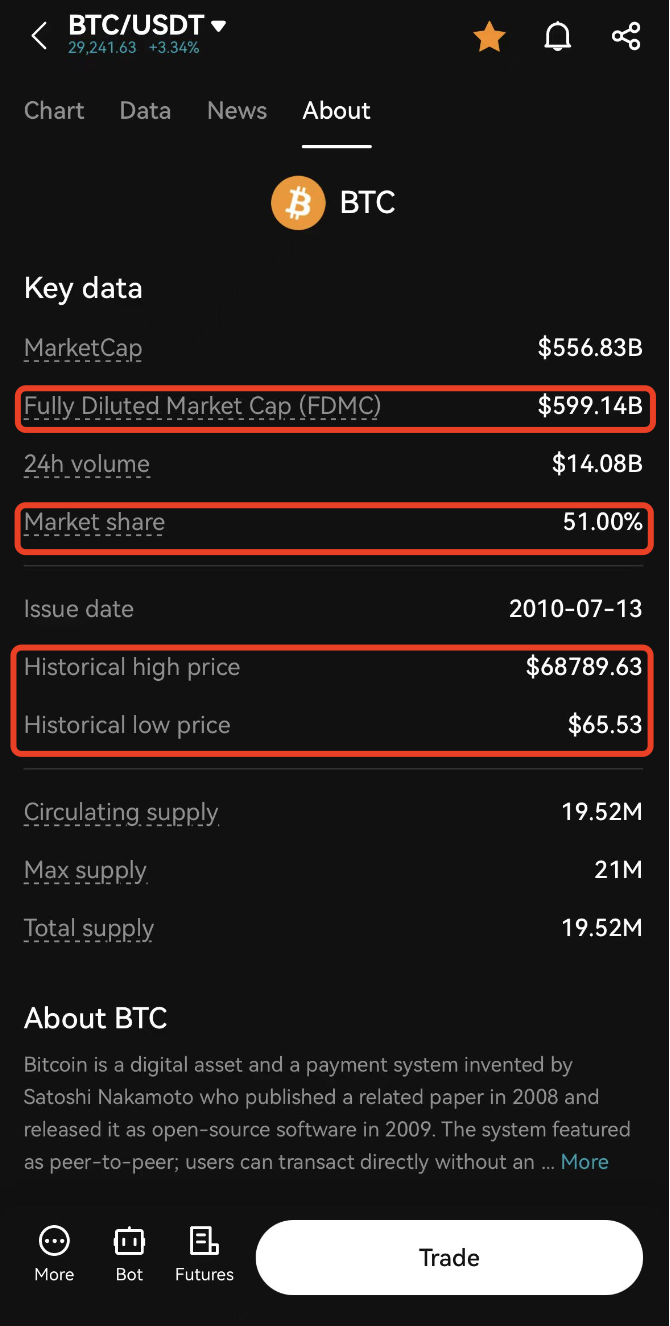Switch to the Chart tab
This screenshot has width=670, height=1326.
point(54,111)
